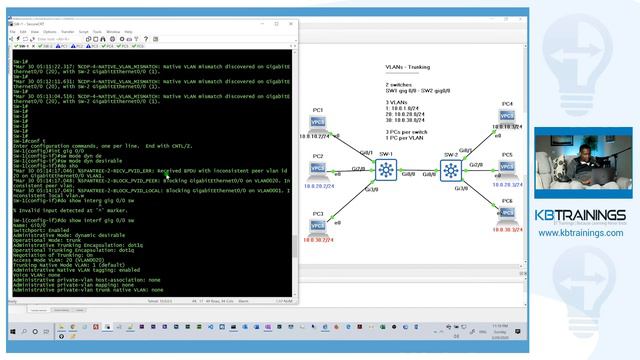This screenshot has height=360, width=640.
Task: Switch to the SW-2 session tab
Action: click(45, 46)
